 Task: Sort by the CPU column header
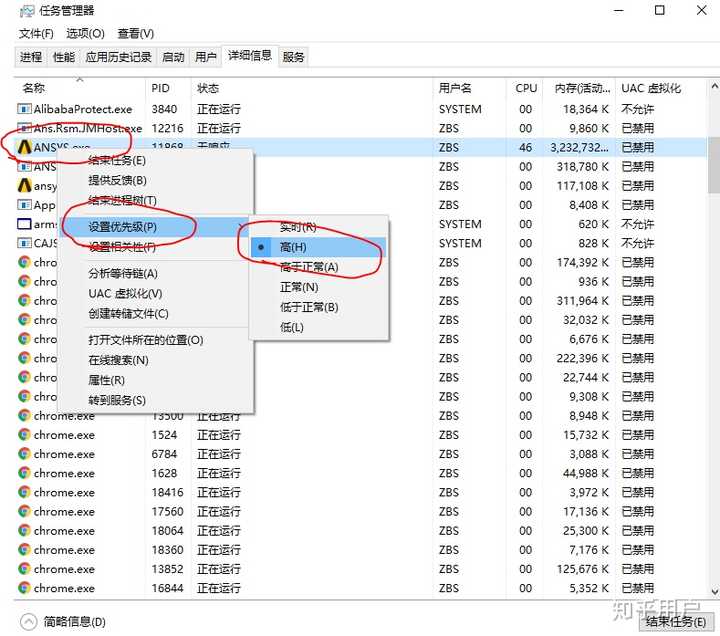(524, 88)
